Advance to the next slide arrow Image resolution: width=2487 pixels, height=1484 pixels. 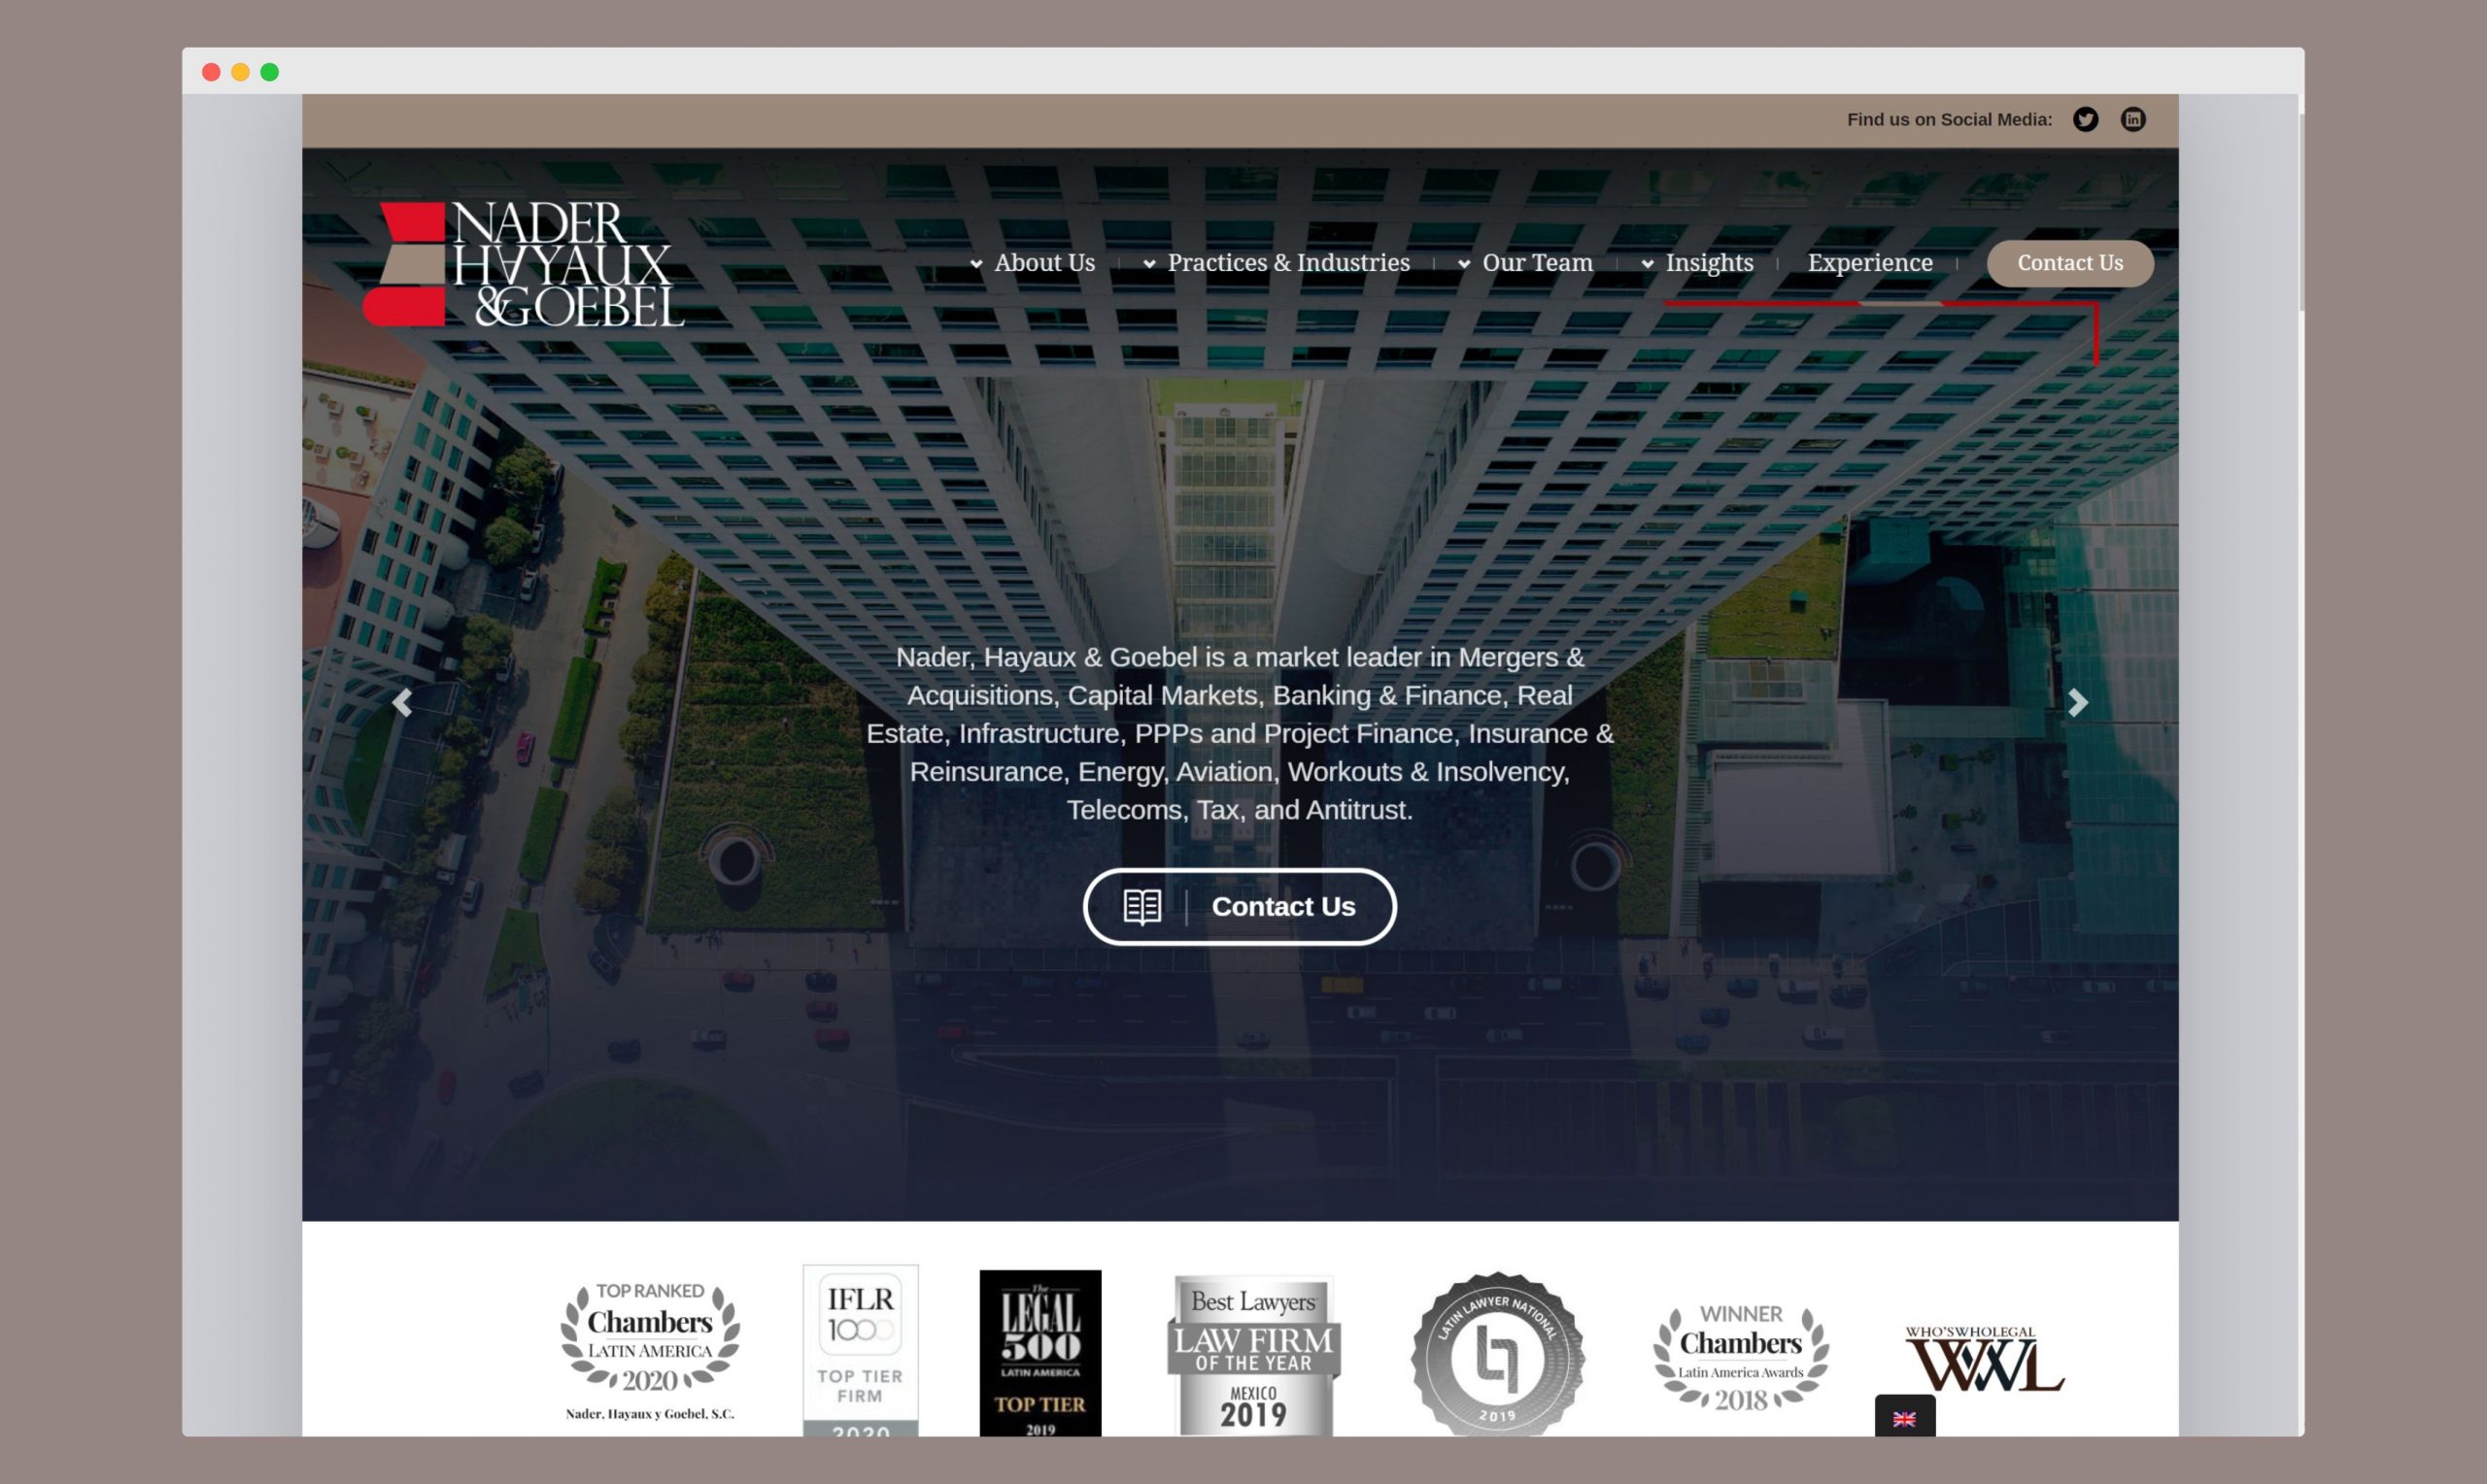(x=2077, y=703)
